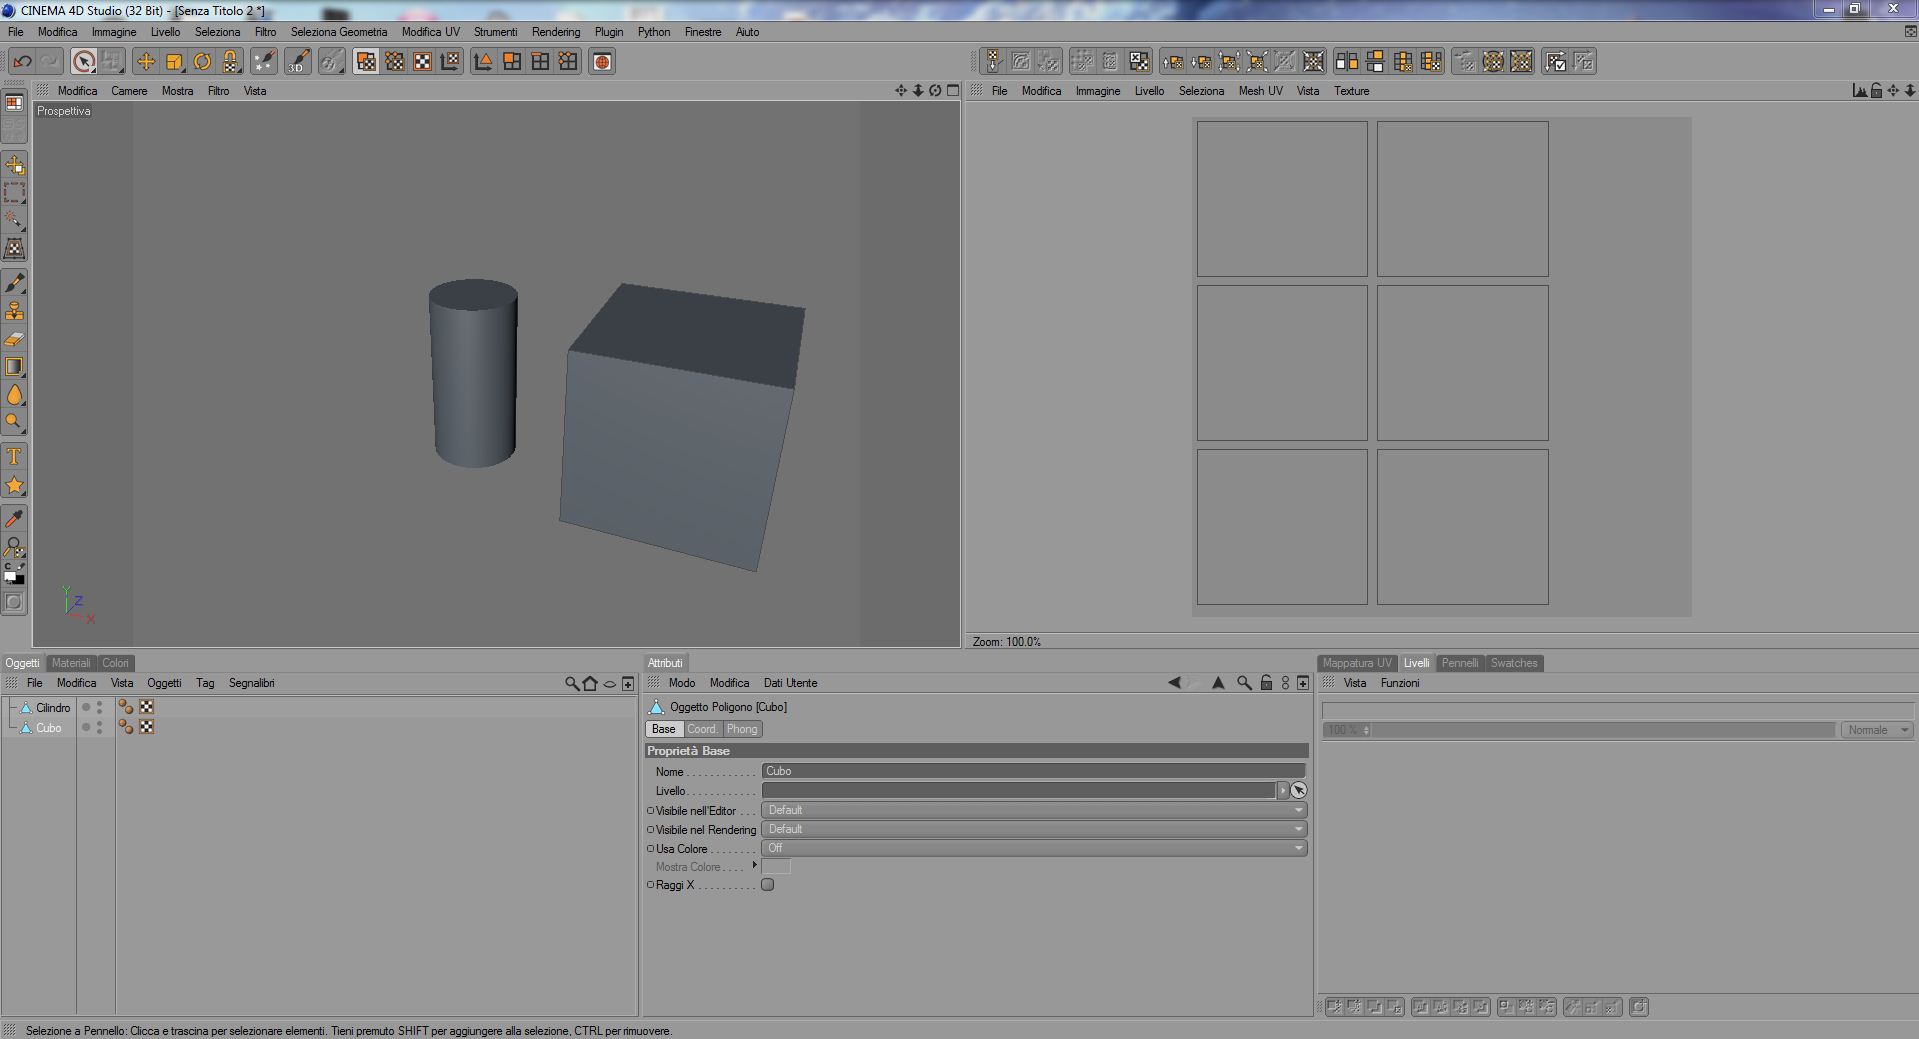Select the Move Layer tool in left toolbar
The width and height of the screenshot is (1919, 1039).
(15, 165)
